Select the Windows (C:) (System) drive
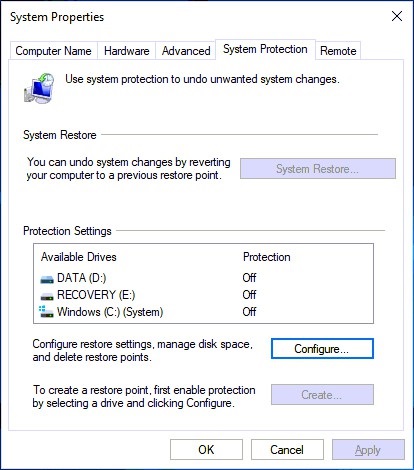 pos(203,312)
